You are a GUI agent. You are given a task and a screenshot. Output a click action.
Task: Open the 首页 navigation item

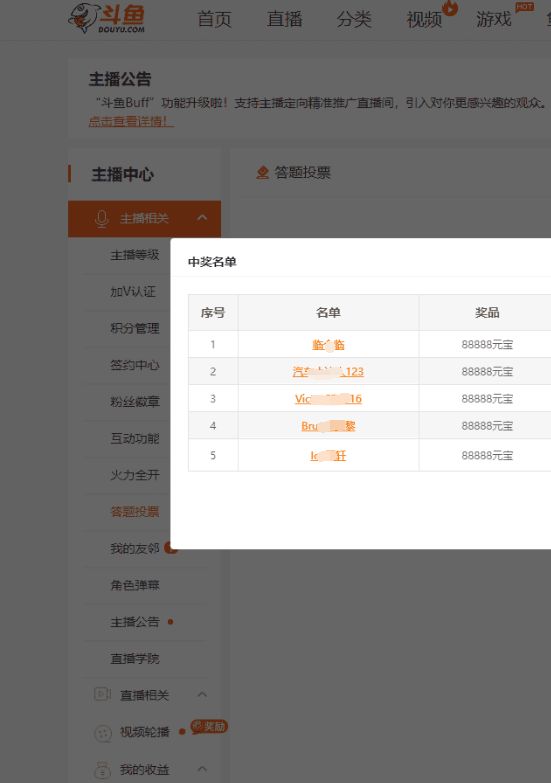click(x=214, y=19)
